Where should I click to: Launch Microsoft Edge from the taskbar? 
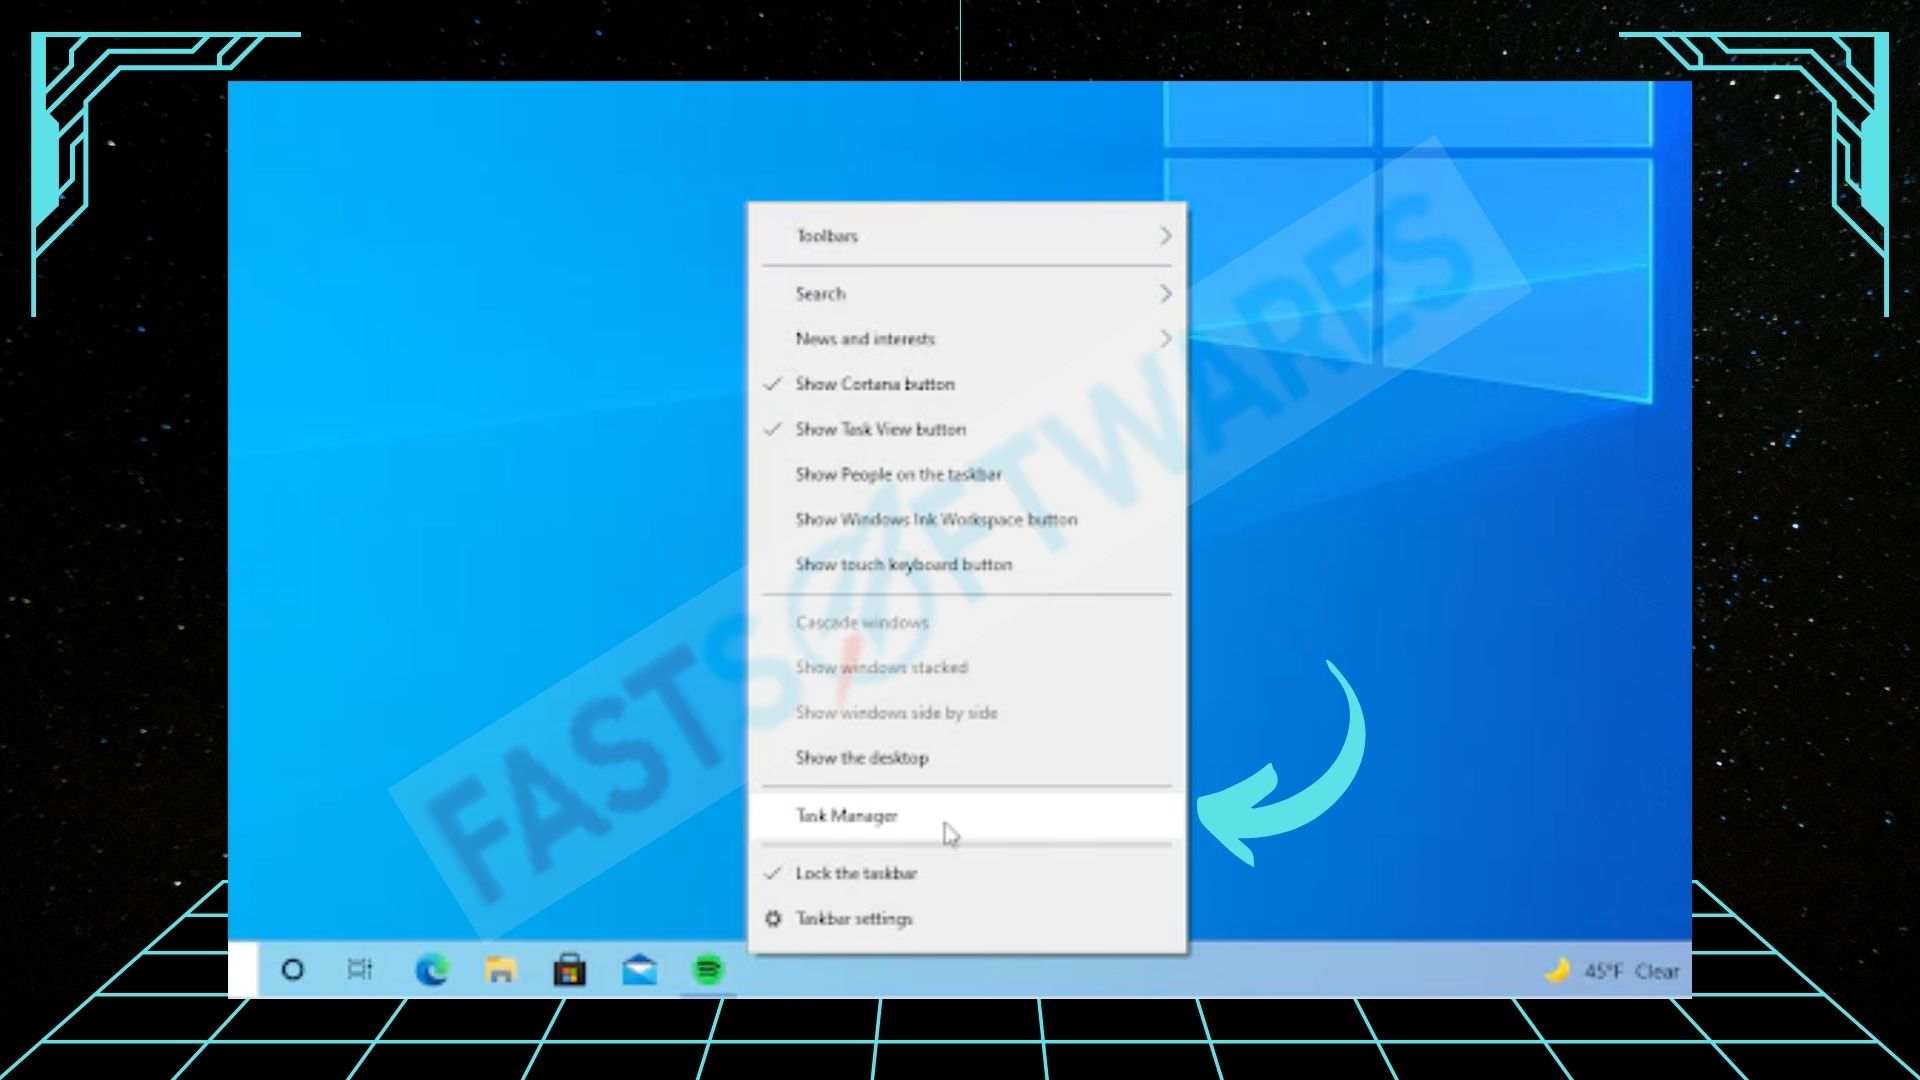click(431, 969)
